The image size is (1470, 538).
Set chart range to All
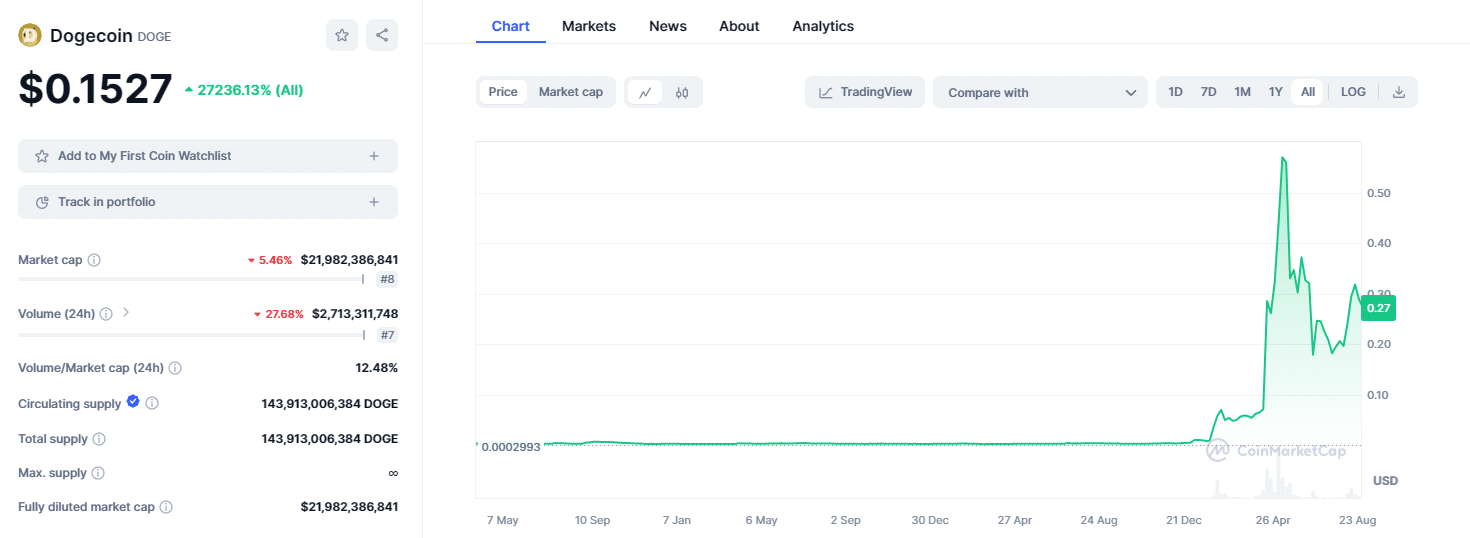click(x=1308, y=92)
